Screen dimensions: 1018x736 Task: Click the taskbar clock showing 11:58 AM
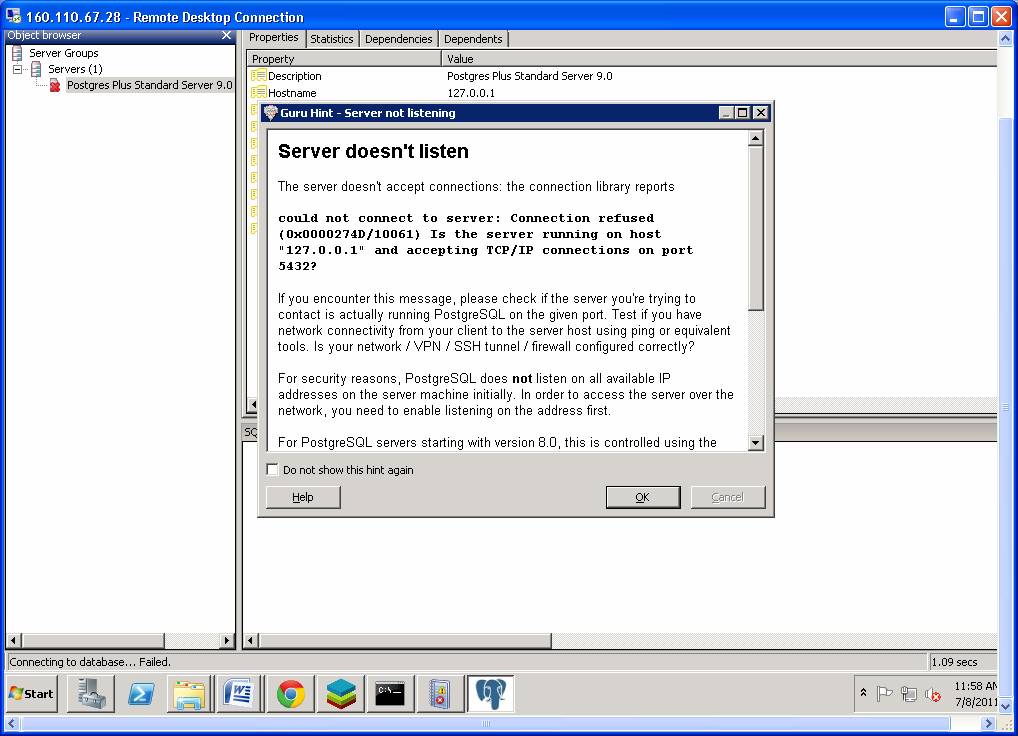point(975,694)
